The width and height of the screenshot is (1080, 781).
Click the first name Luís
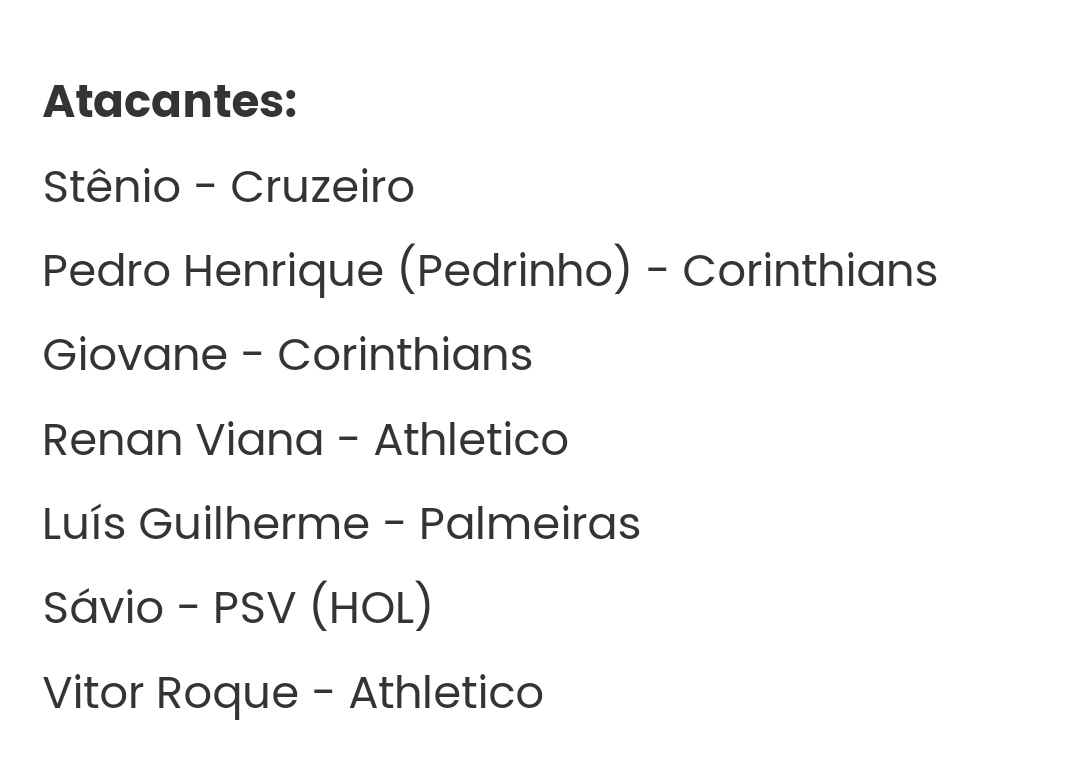[84, 524]
